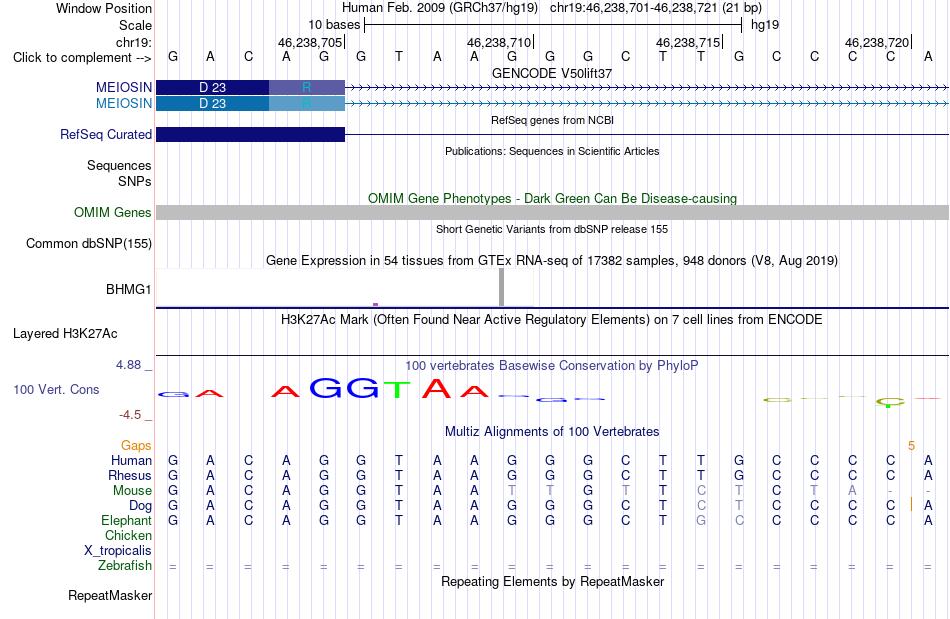Screen dimensions: 950x619
Task: Click the Human species row label
Action: coord(131,460)
